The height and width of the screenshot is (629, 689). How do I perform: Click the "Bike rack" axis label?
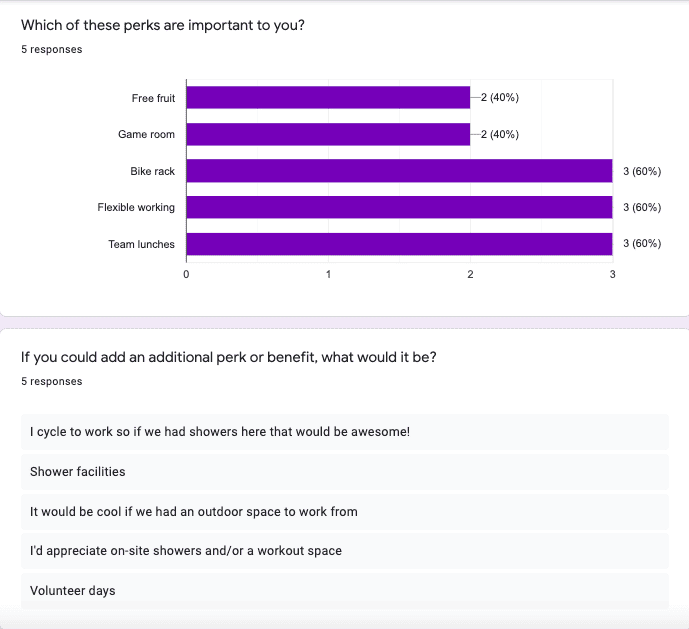click(x=152, y=171)
